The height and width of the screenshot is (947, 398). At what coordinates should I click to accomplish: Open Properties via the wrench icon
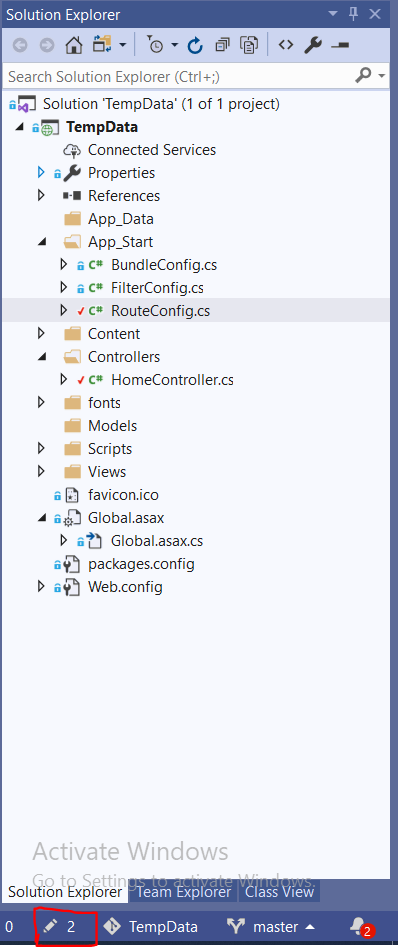(x=313, y=45)
